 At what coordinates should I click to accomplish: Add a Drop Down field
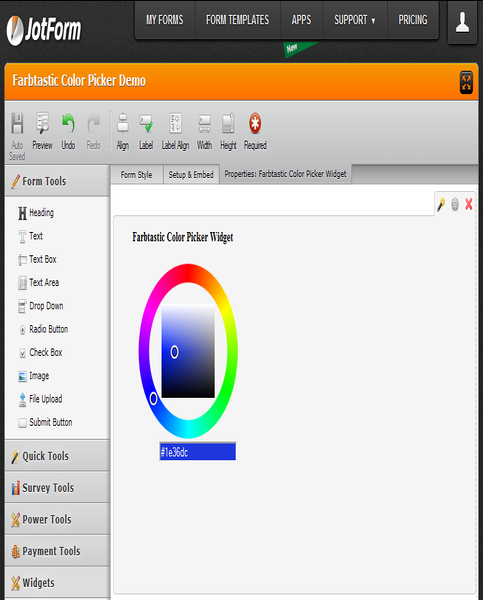41,306
